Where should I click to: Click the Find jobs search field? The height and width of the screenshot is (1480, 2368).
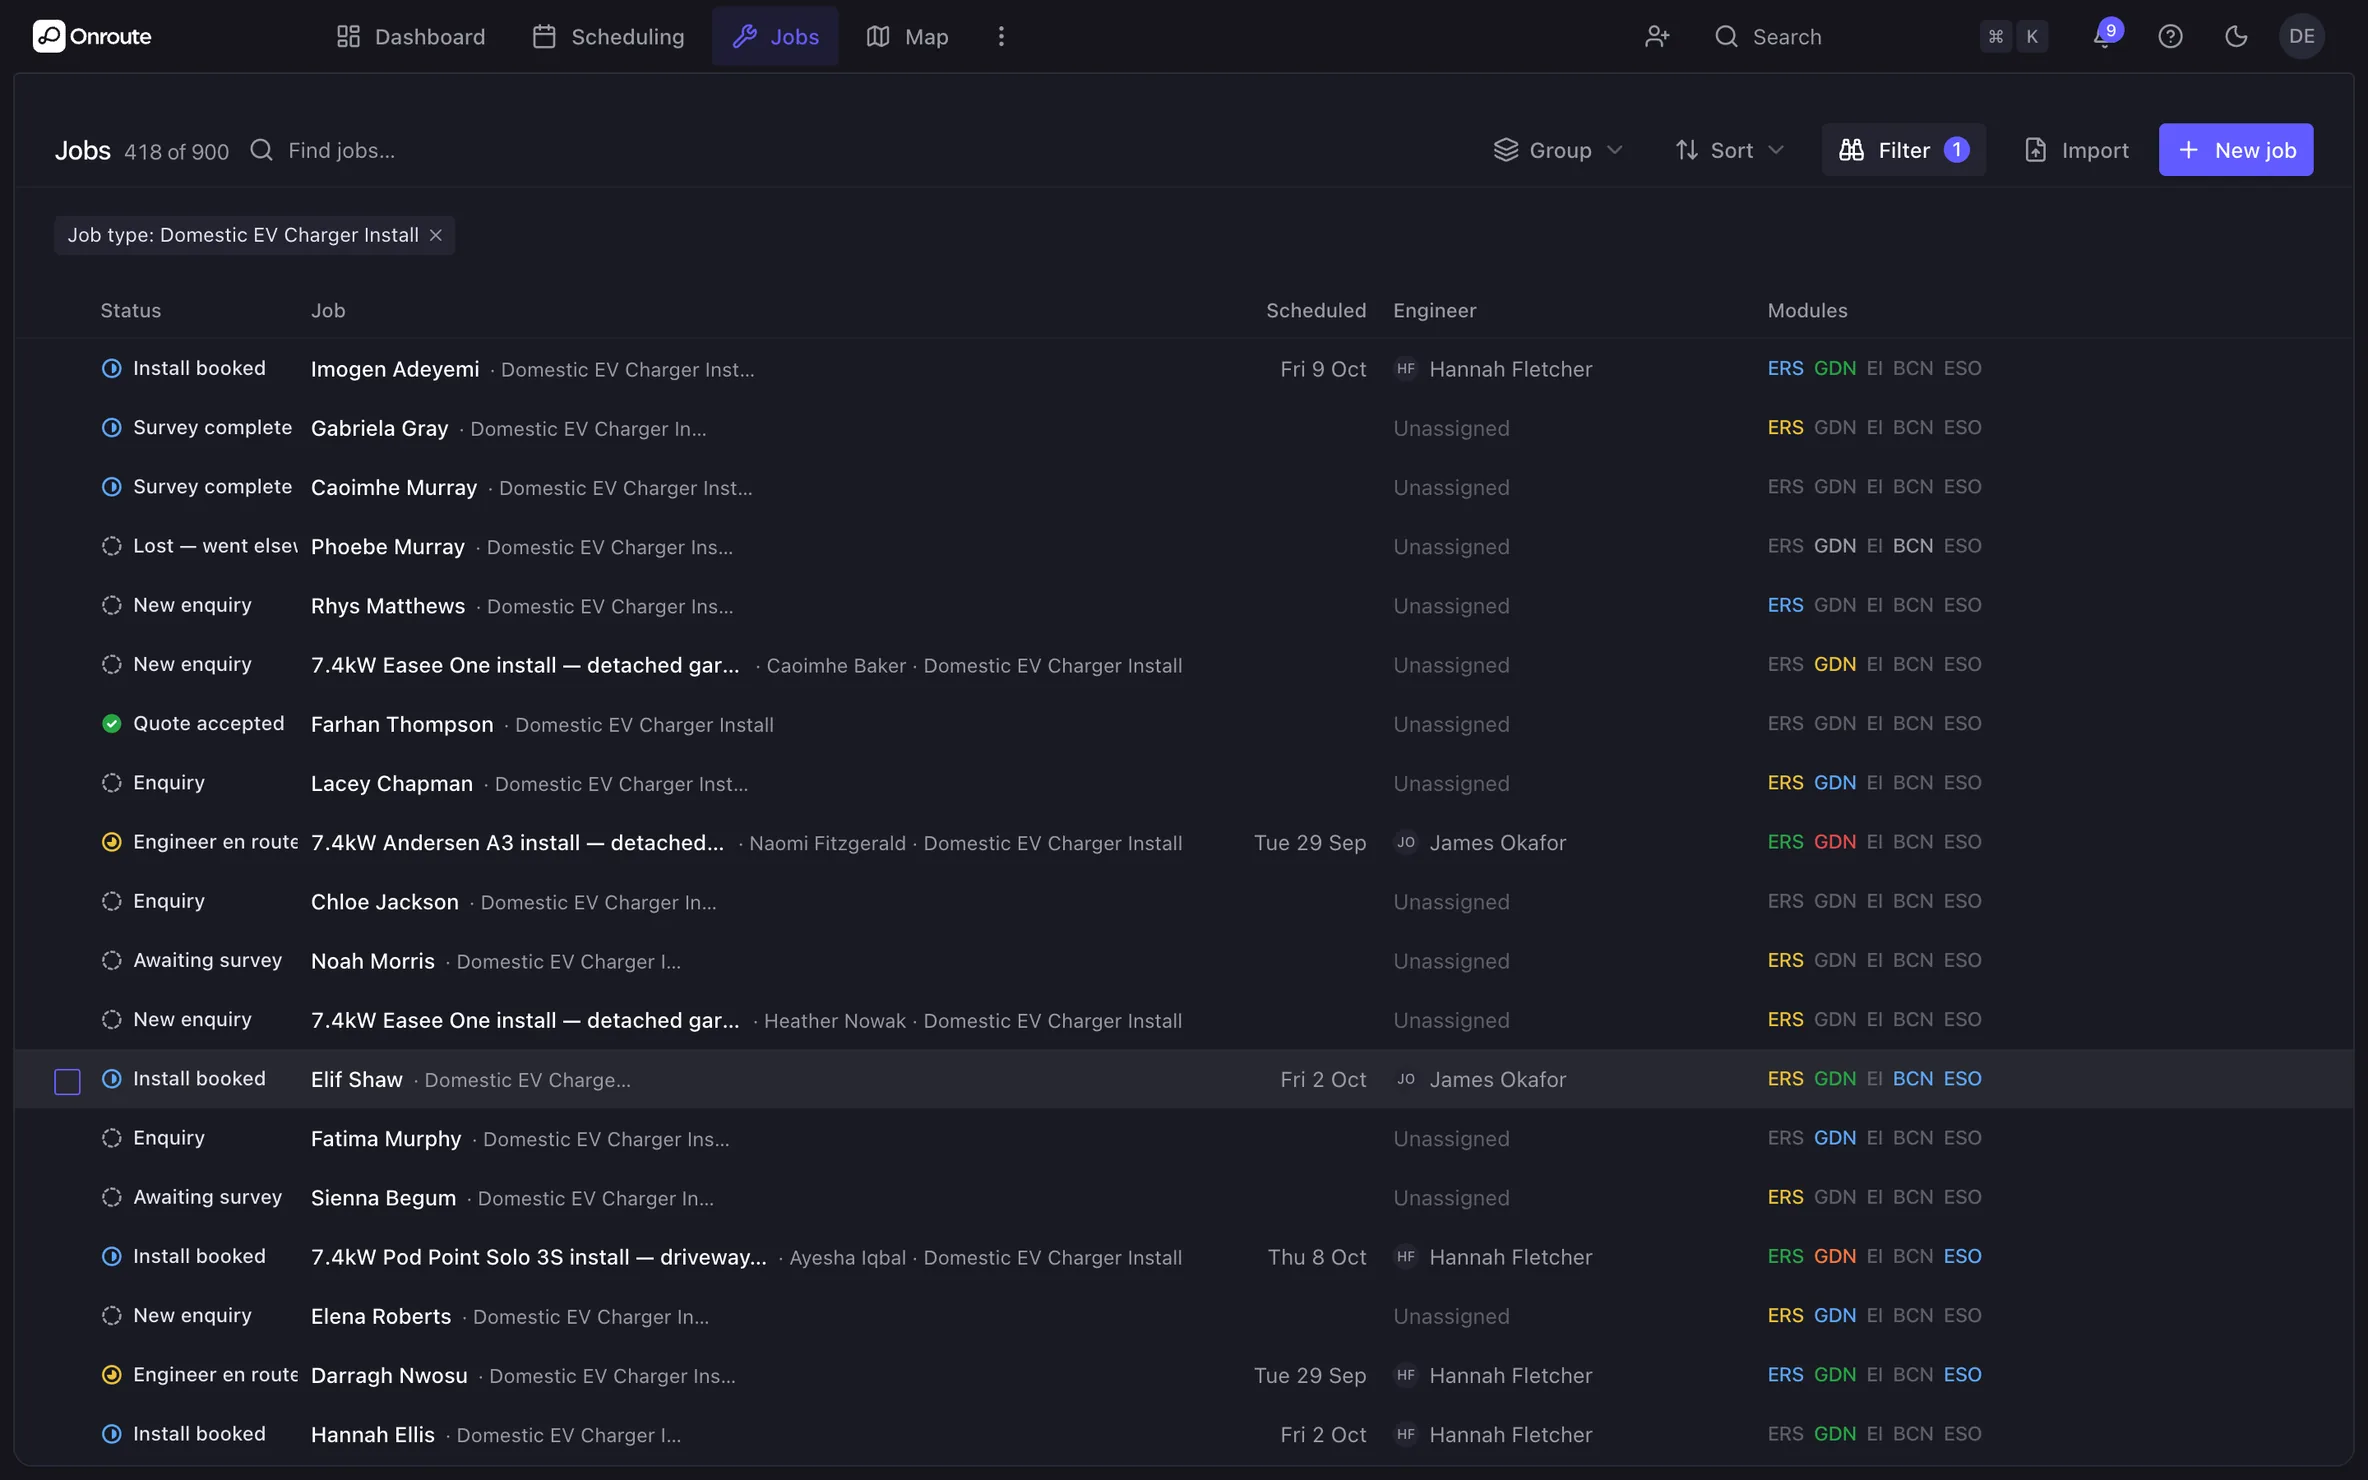pos(340,150)
